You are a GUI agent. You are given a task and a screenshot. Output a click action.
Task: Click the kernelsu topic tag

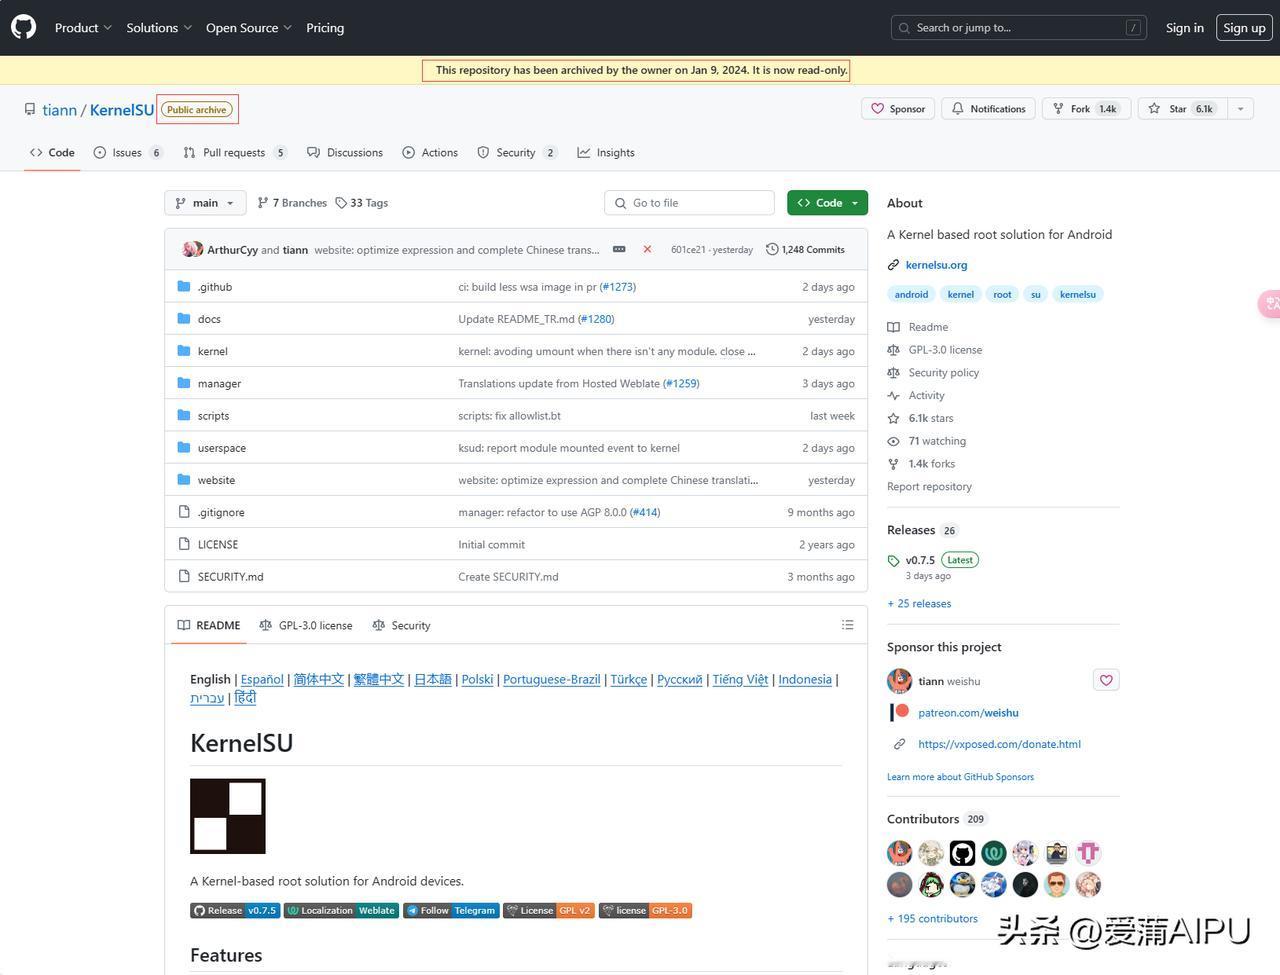1078,294
